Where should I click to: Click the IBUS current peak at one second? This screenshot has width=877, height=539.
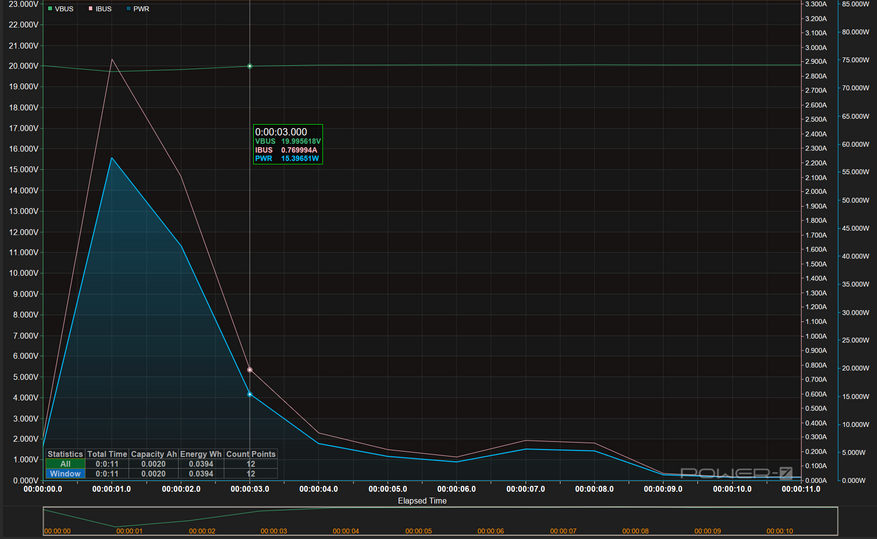pos(112,59)
